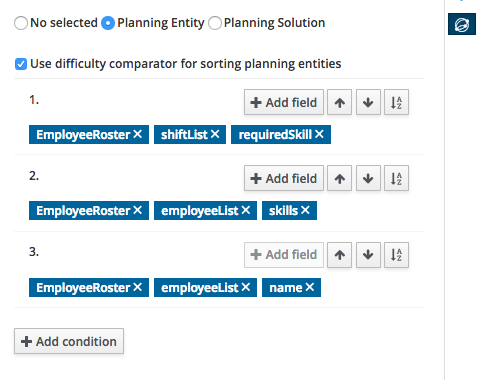
Task: Move condition 1 down with arrow icon
Action: point(368,102)
